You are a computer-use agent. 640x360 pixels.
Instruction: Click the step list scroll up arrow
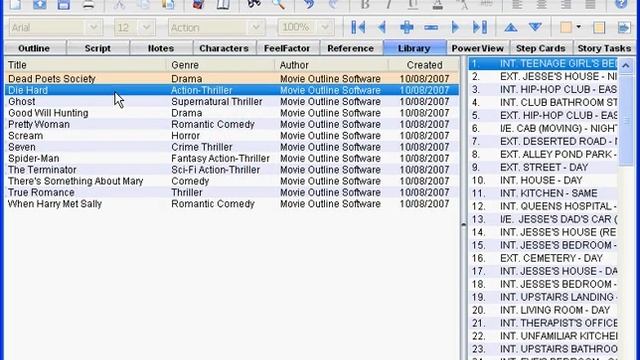[x=626, y=65]
